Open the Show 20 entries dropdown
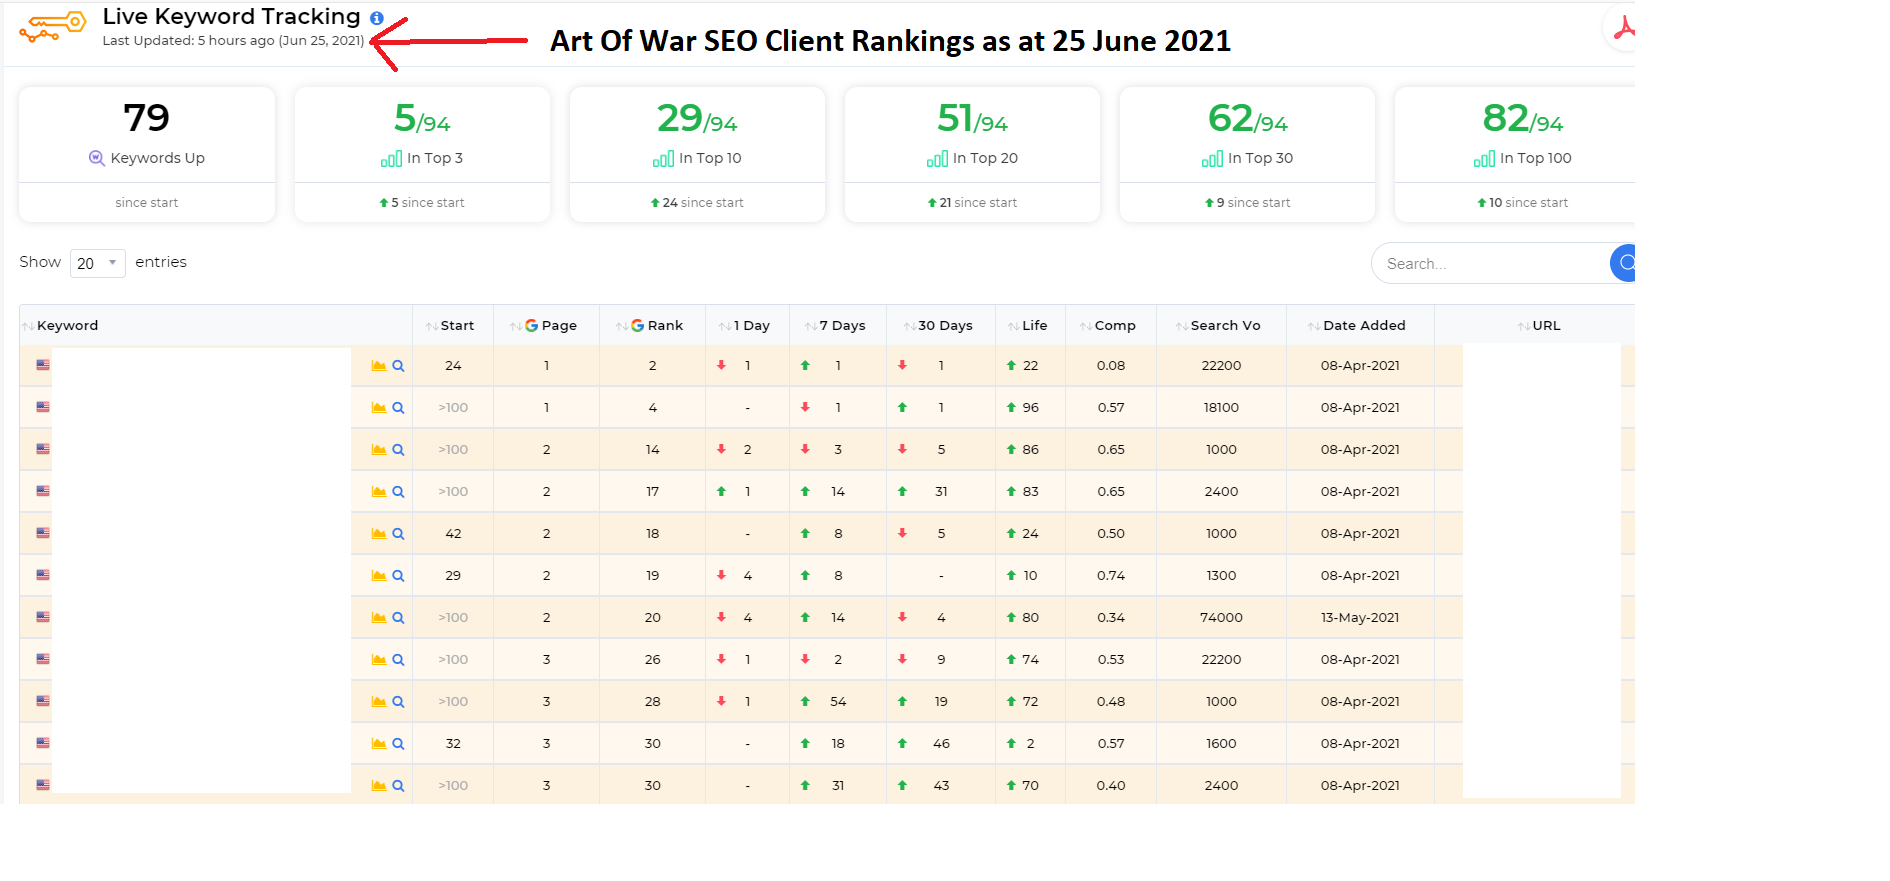The height and width of the screenshot is (881, 1890). pos(97,263)
